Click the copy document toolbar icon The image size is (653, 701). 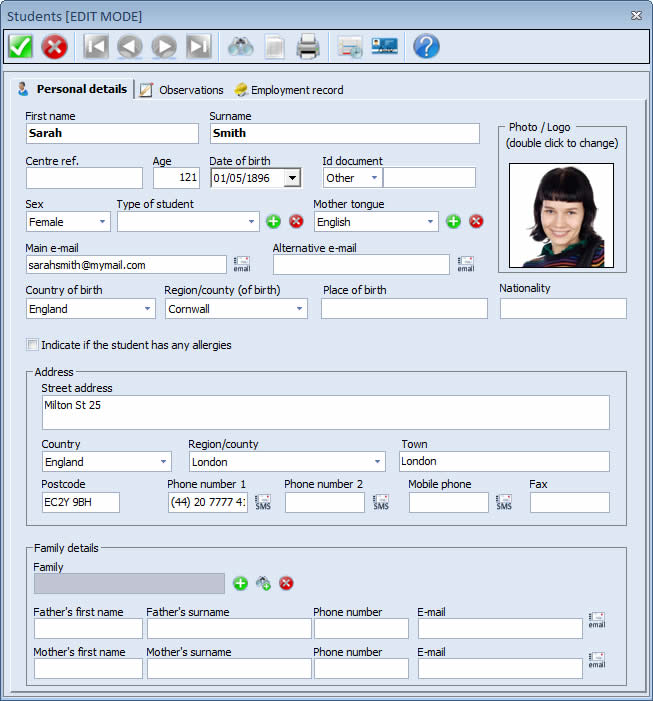click(x=274, y=46)
